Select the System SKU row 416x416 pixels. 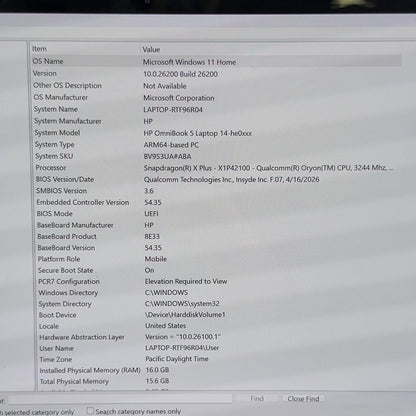pos(216,156)
